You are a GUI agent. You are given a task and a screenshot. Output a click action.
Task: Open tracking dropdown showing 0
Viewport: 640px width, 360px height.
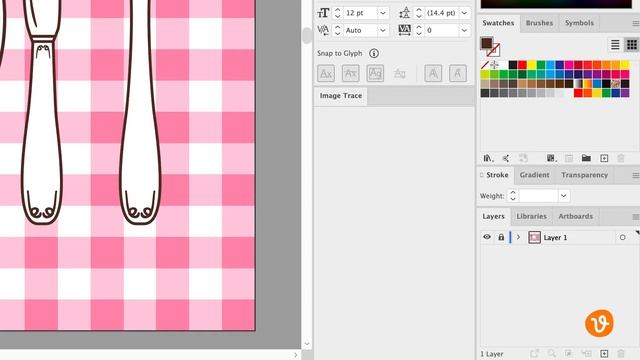click(x=464, y=30)
